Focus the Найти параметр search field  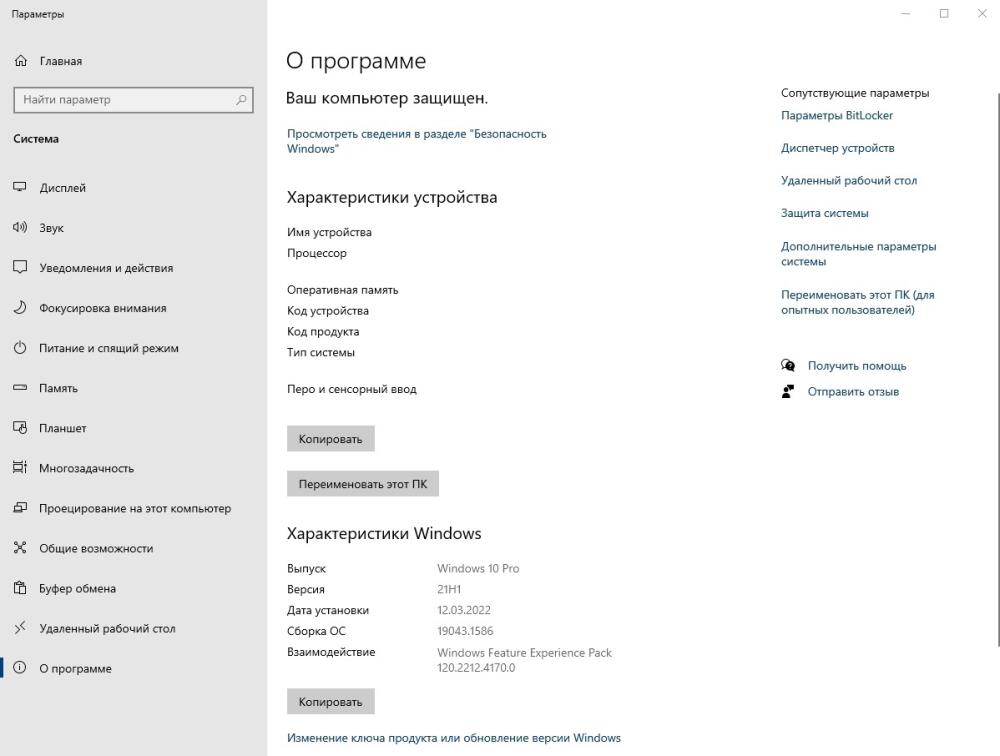[x=133, y=100]
